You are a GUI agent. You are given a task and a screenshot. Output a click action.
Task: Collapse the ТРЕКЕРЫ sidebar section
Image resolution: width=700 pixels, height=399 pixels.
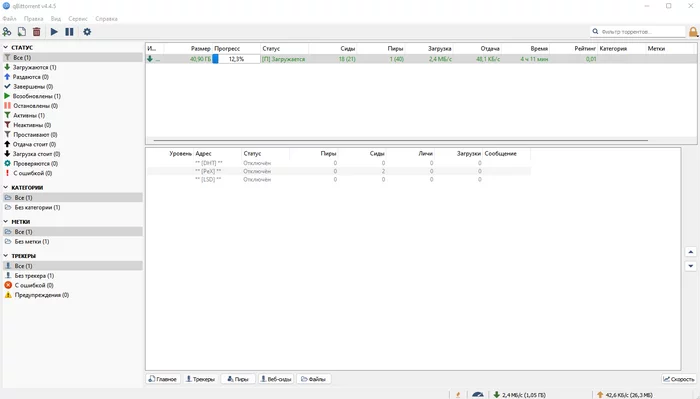(6, 256)
